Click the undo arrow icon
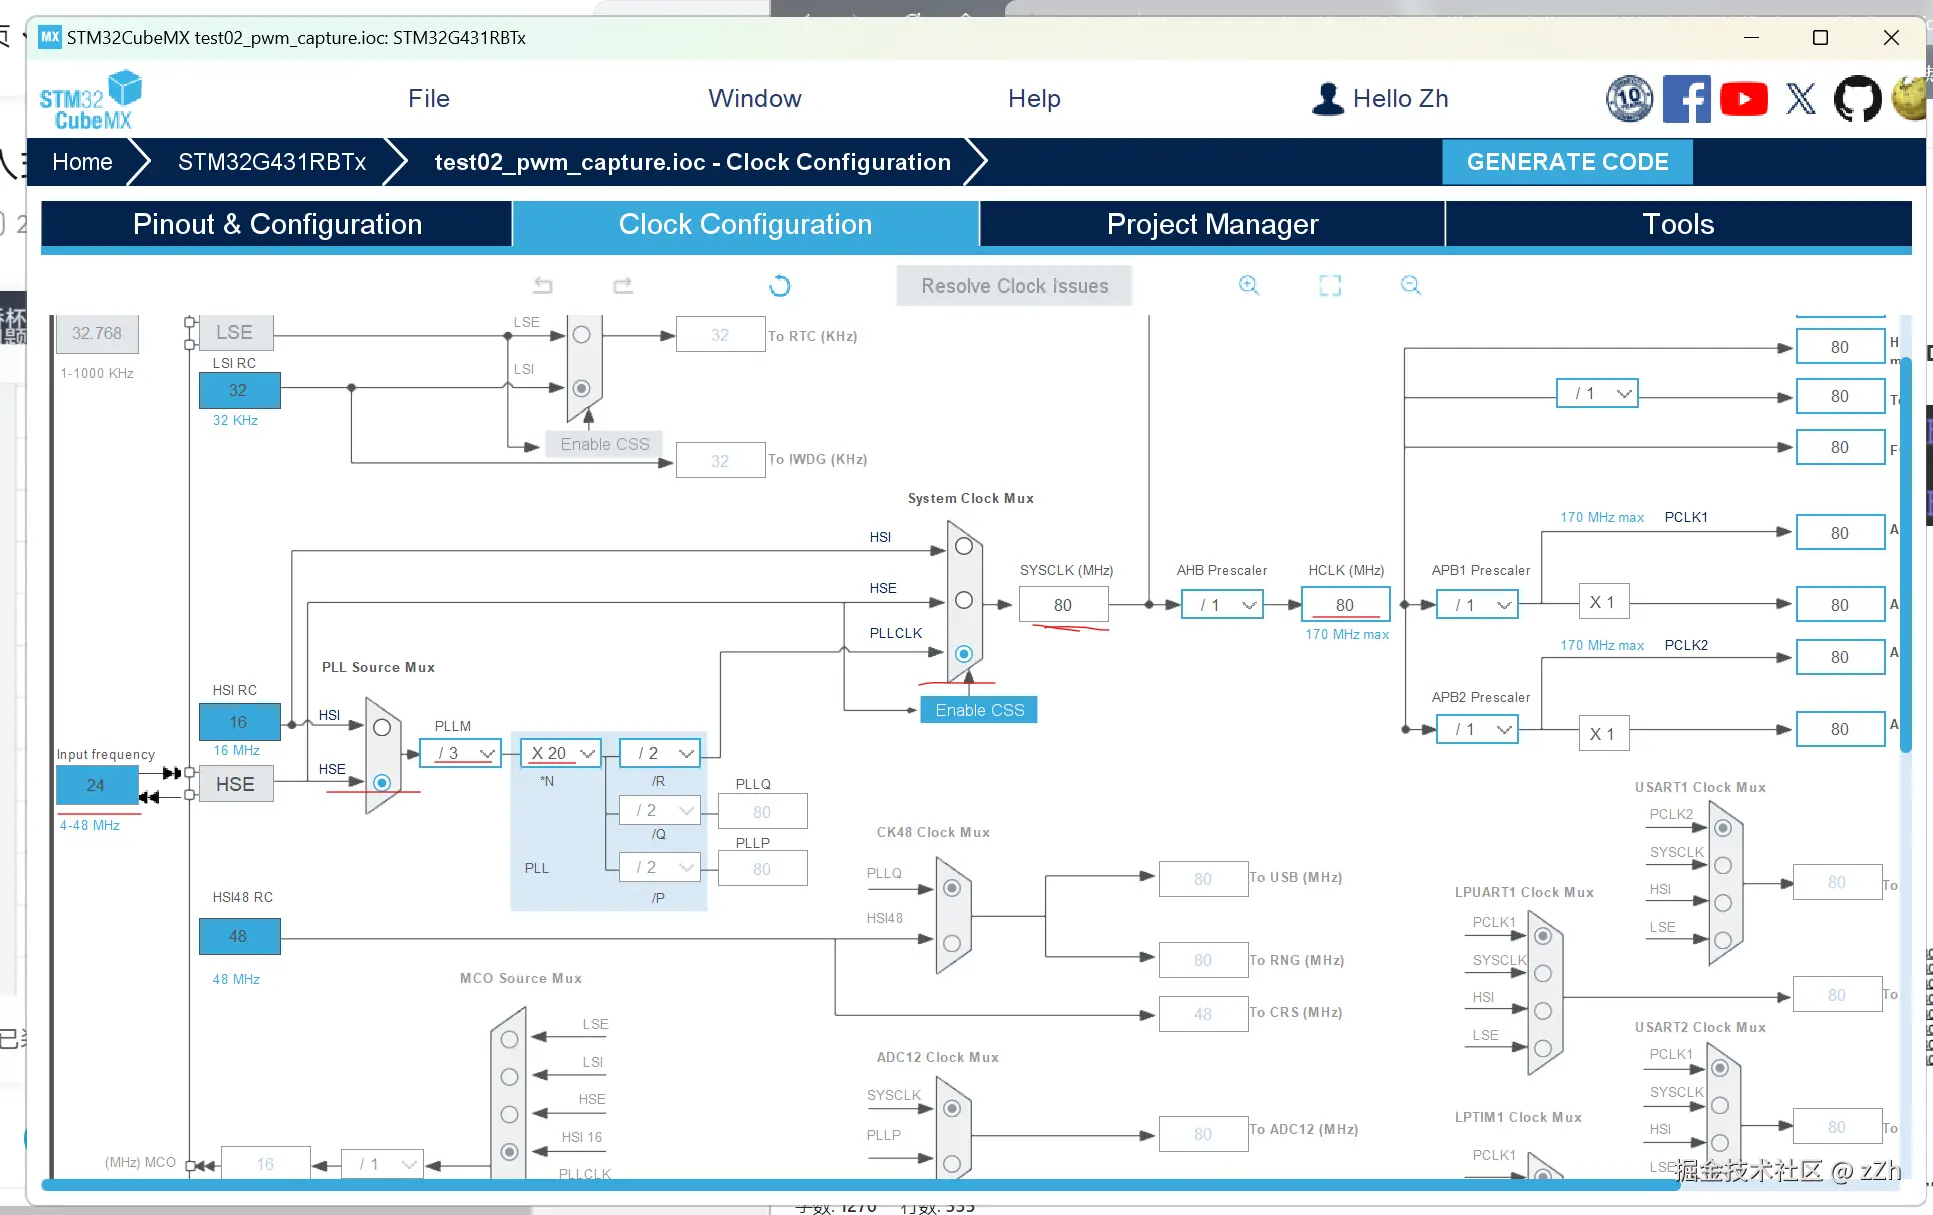The height and width of the screenshot is (1215, 1933). click(x=542, y=286)
